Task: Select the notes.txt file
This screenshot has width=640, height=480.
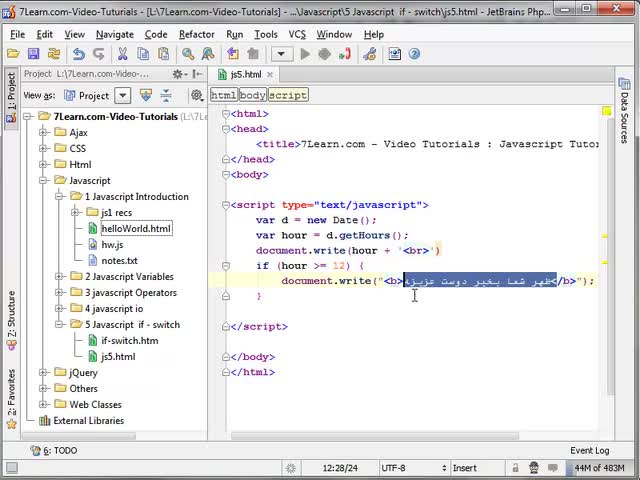Action: [119, 260]
